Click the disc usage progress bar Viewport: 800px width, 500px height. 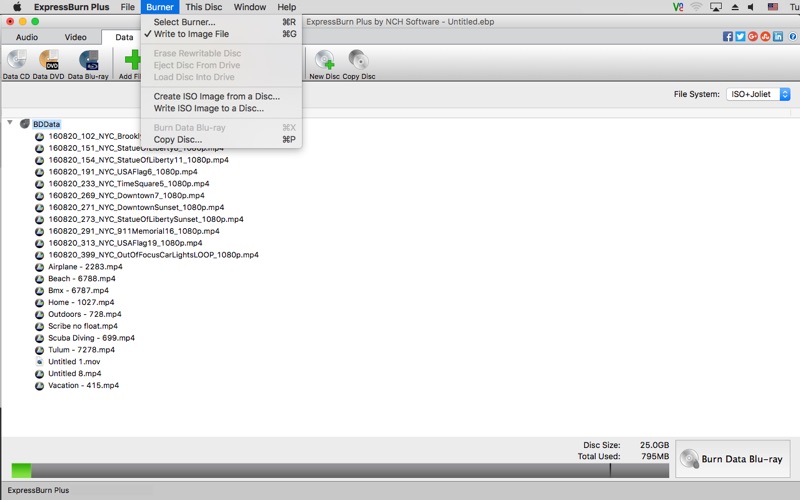[x=340, y=470]
